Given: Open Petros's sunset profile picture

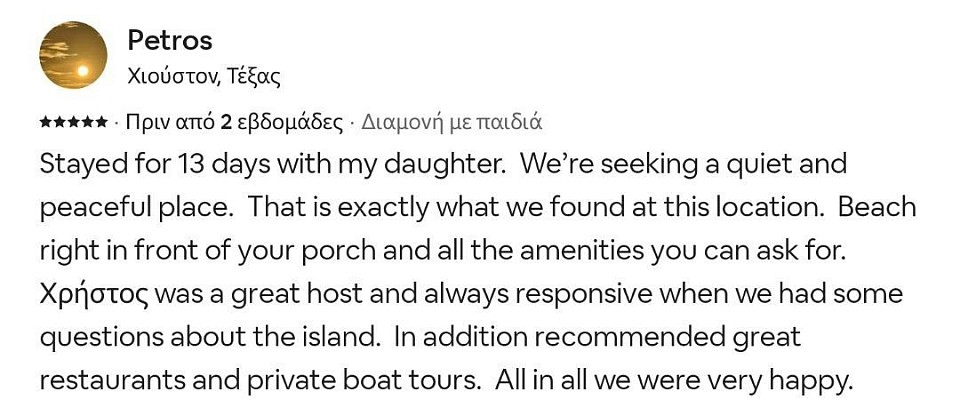Looking at the screenshot, I should [73, 55].
